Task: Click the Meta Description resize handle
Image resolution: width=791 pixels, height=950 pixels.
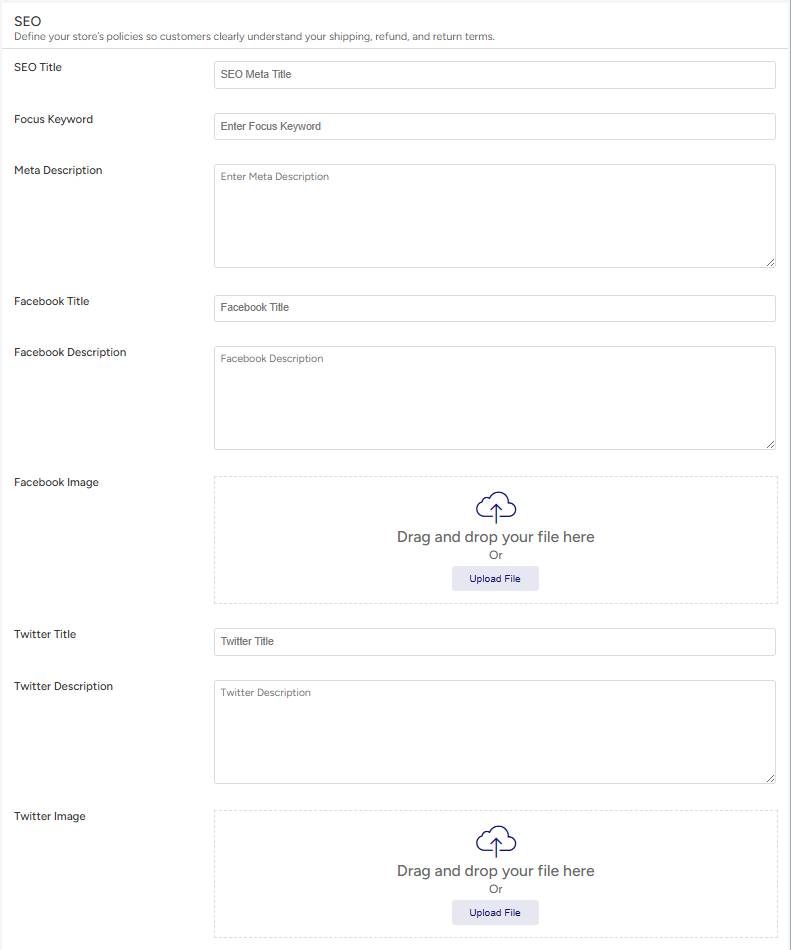Action: point(770,262)
